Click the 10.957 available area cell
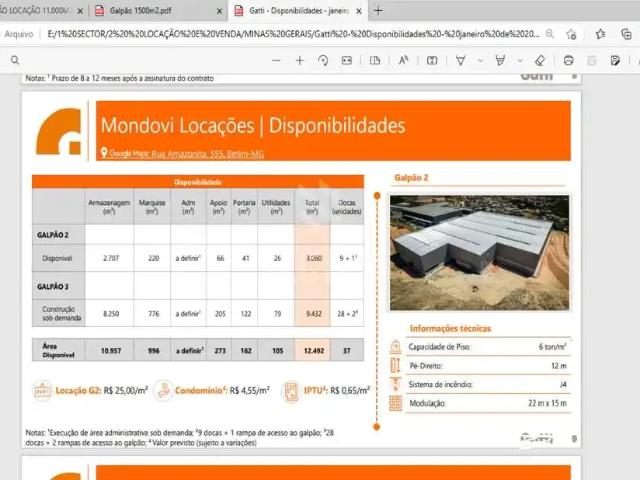This screenshot has height=480, width=640. point(111,351)
